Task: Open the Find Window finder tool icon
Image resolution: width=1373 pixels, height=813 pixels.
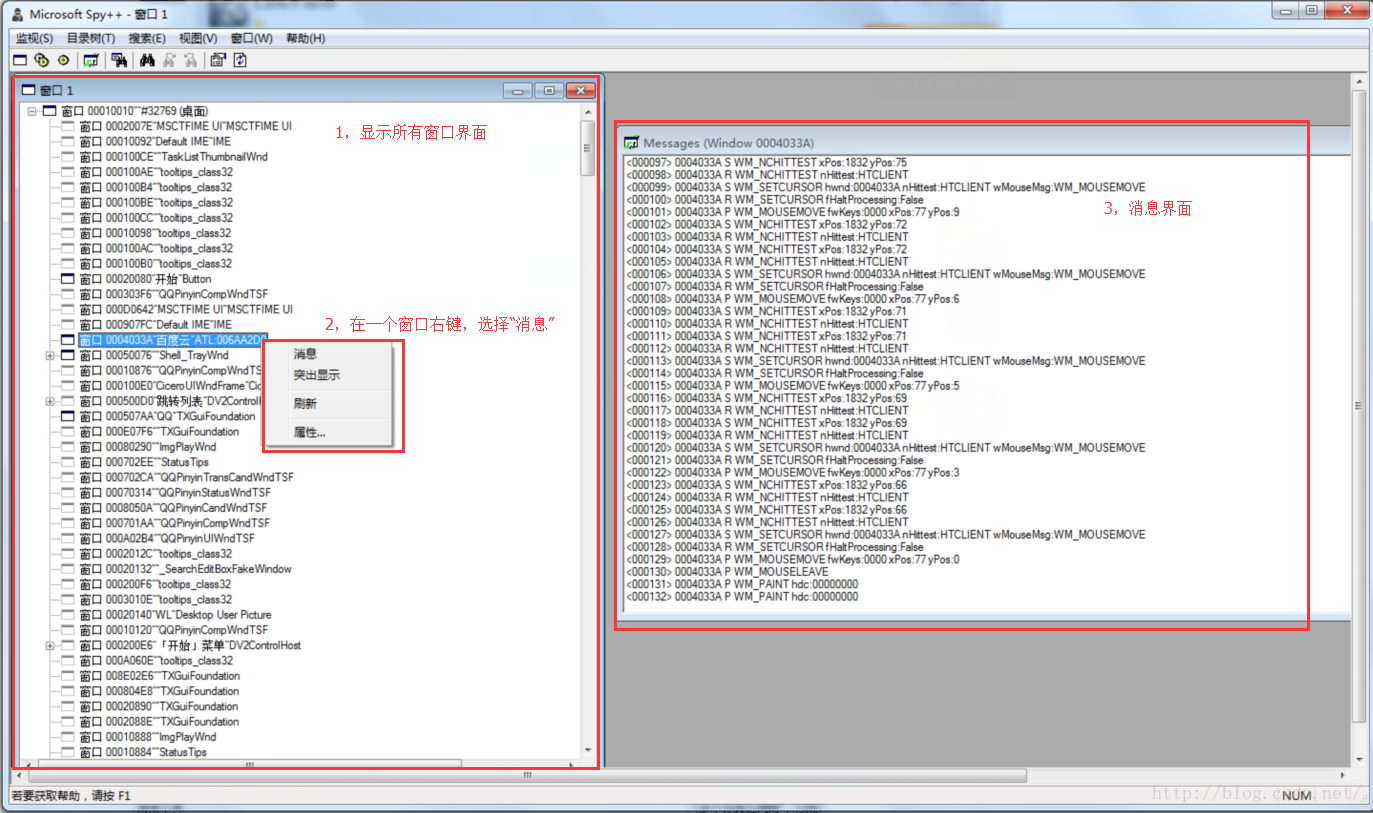Action: (119, 60)
